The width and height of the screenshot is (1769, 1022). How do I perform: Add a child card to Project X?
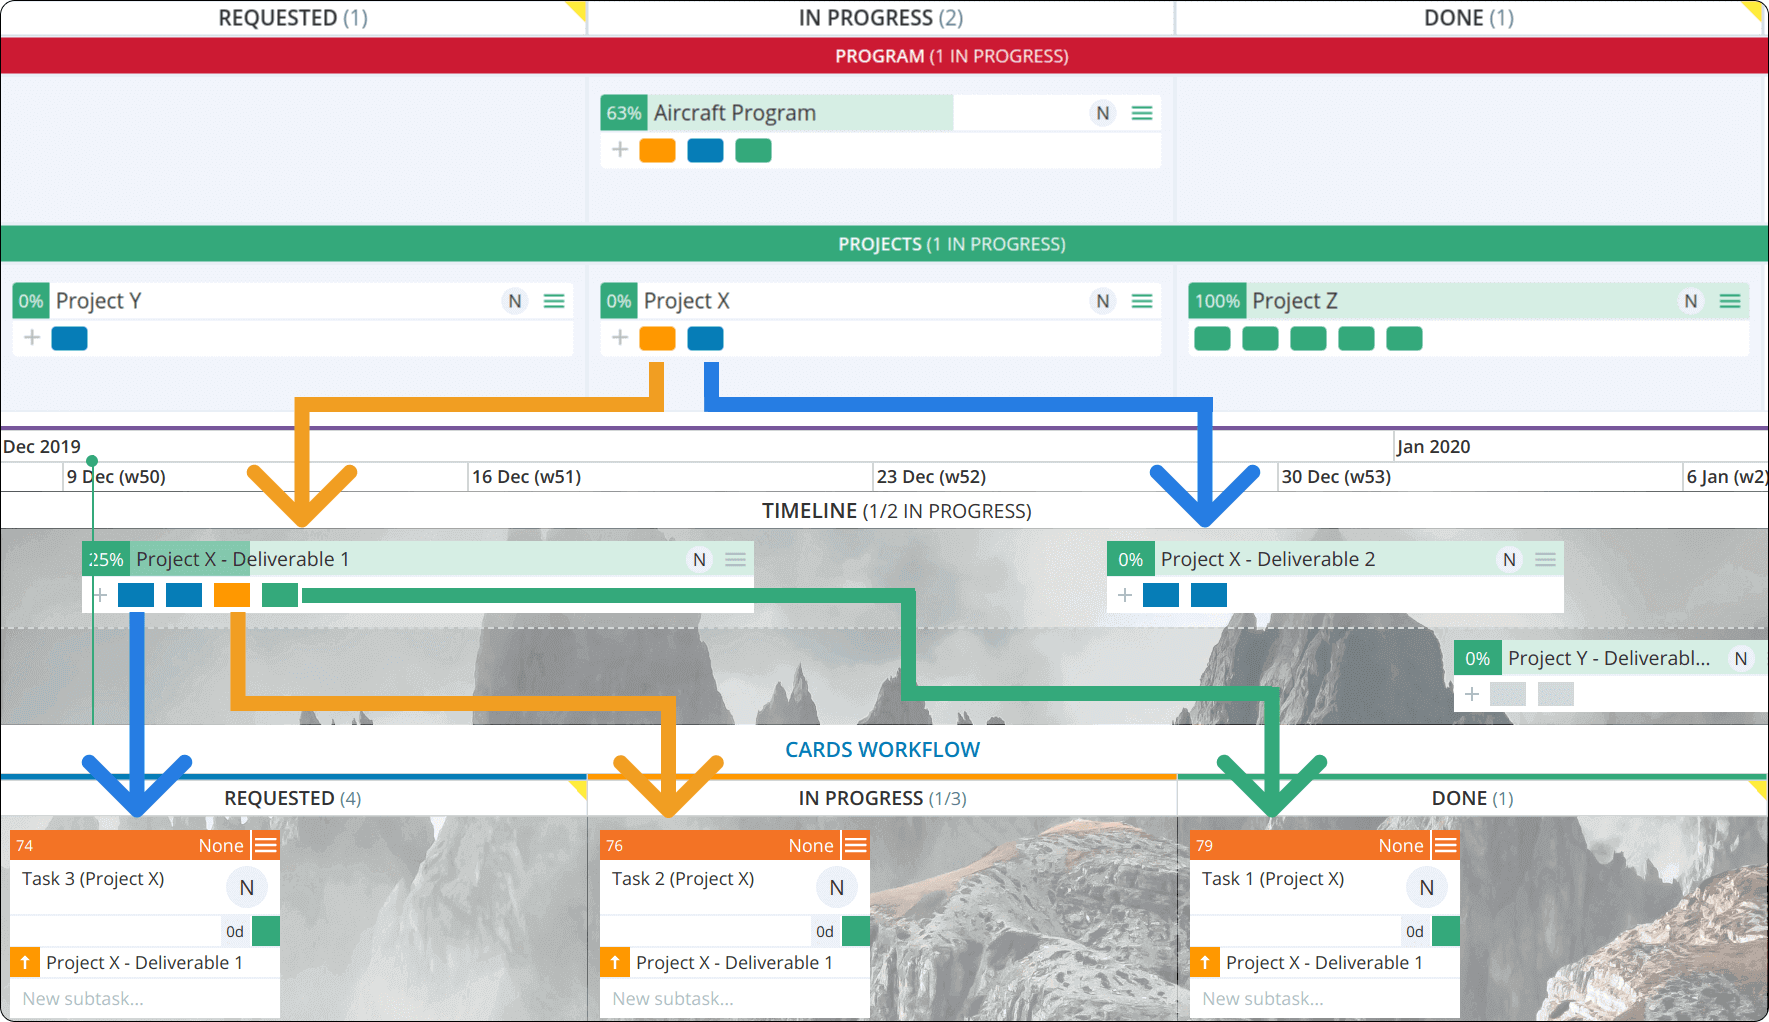(x=619, y=338)
